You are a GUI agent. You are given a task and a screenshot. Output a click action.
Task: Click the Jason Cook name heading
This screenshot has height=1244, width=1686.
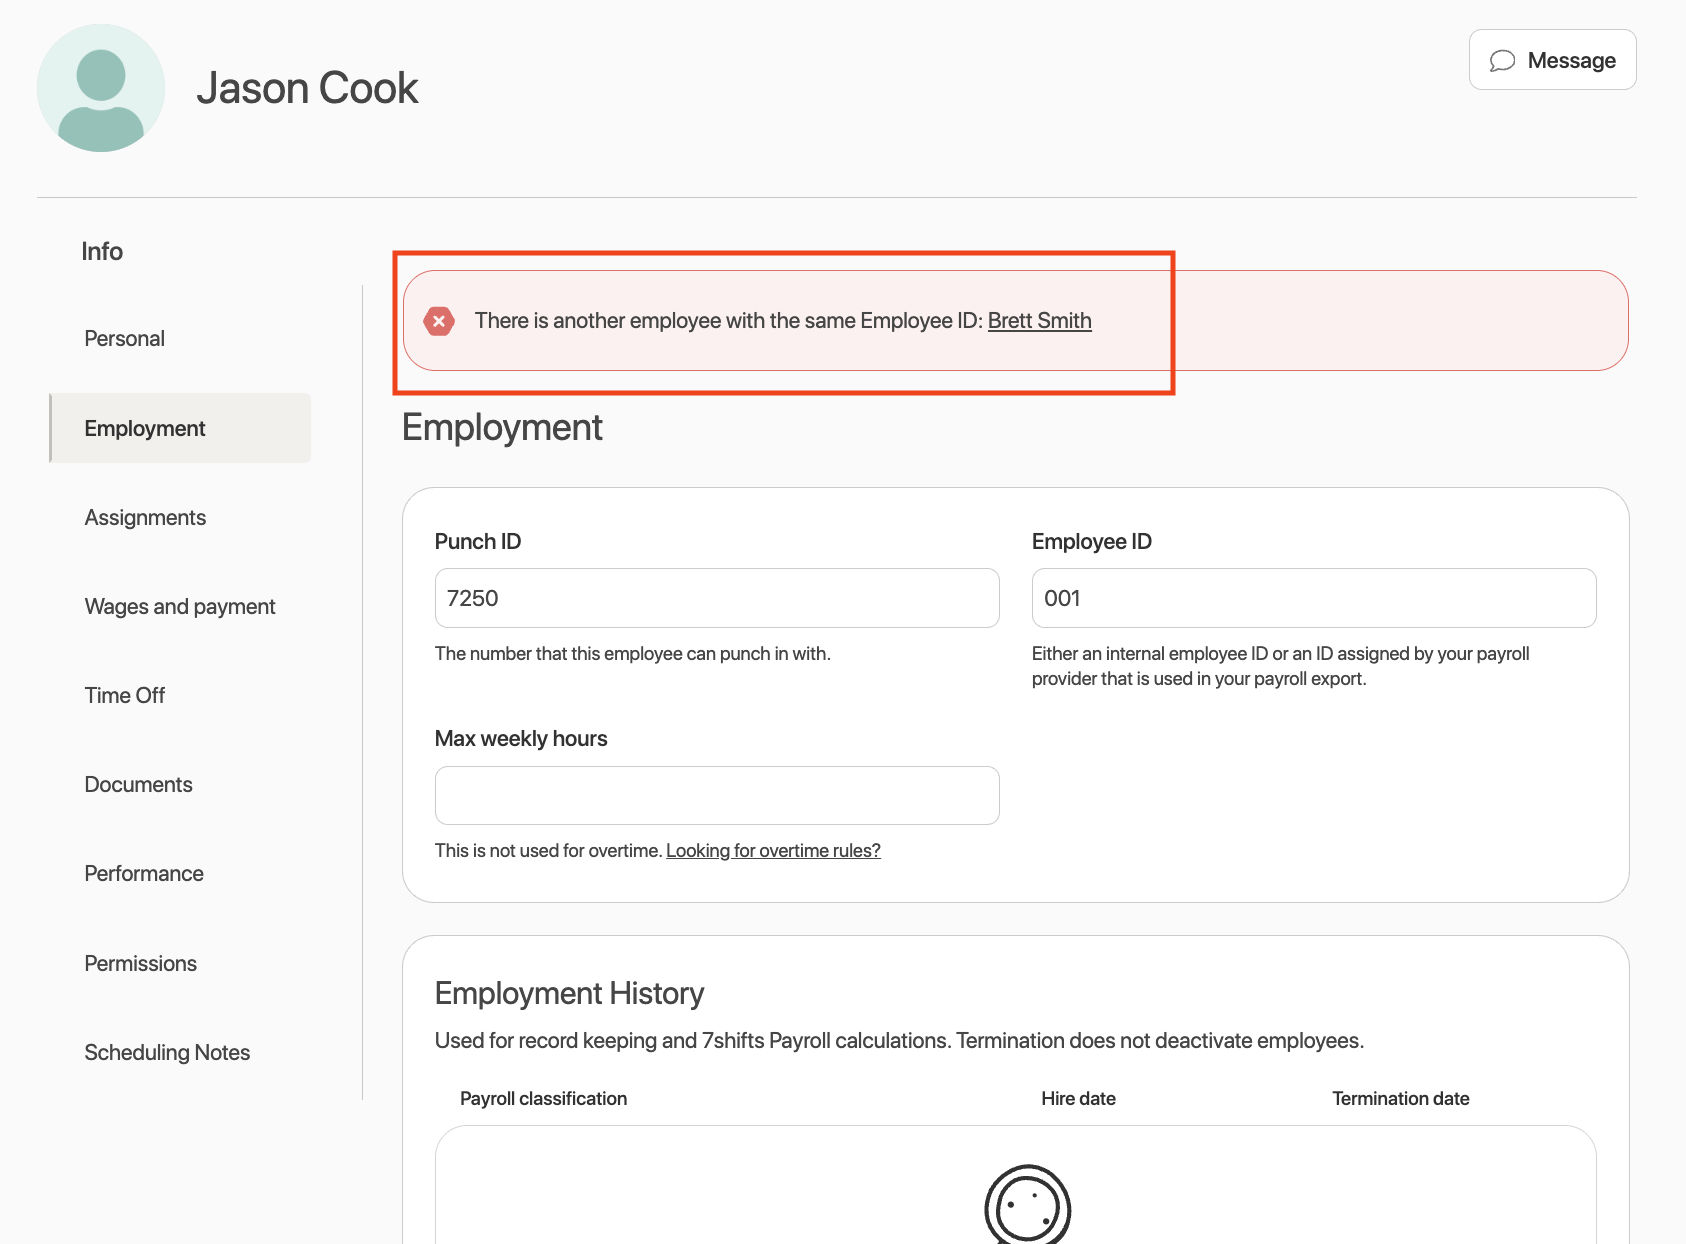tap(307, 88)
